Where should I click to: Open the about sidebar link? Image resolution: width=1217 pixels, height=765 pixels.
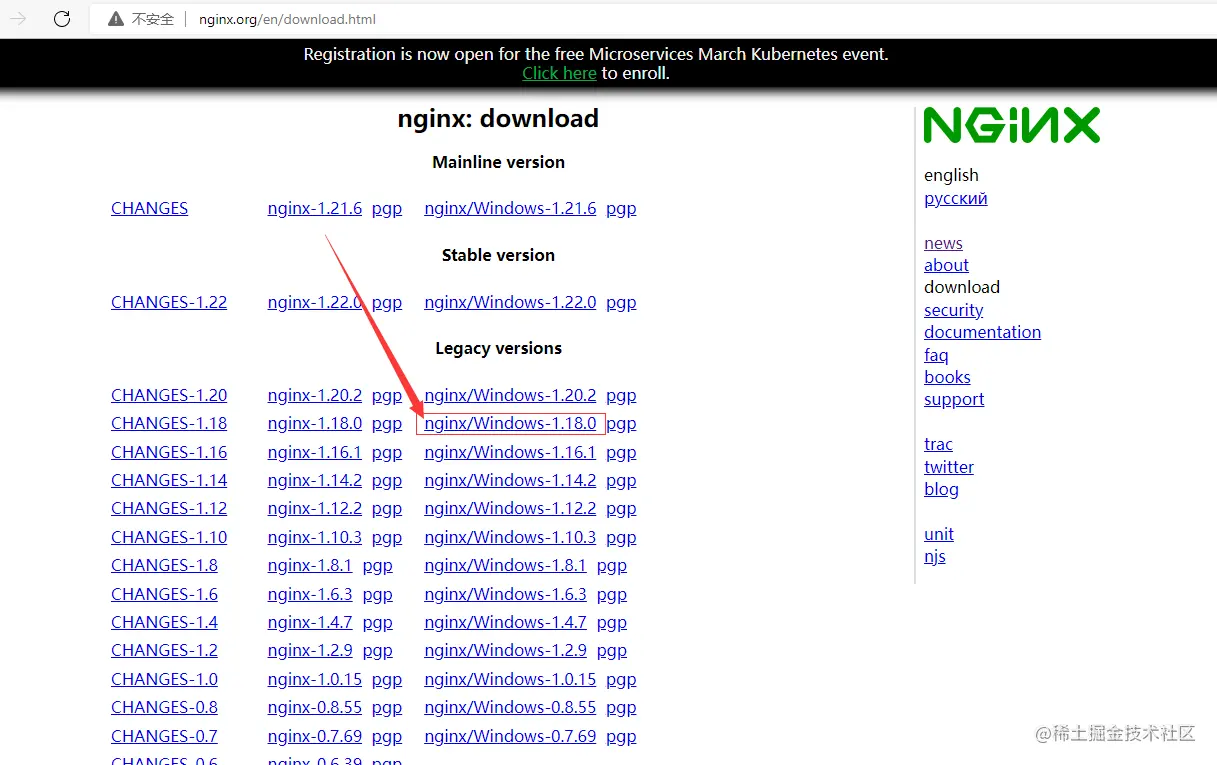tap(946, 265)
